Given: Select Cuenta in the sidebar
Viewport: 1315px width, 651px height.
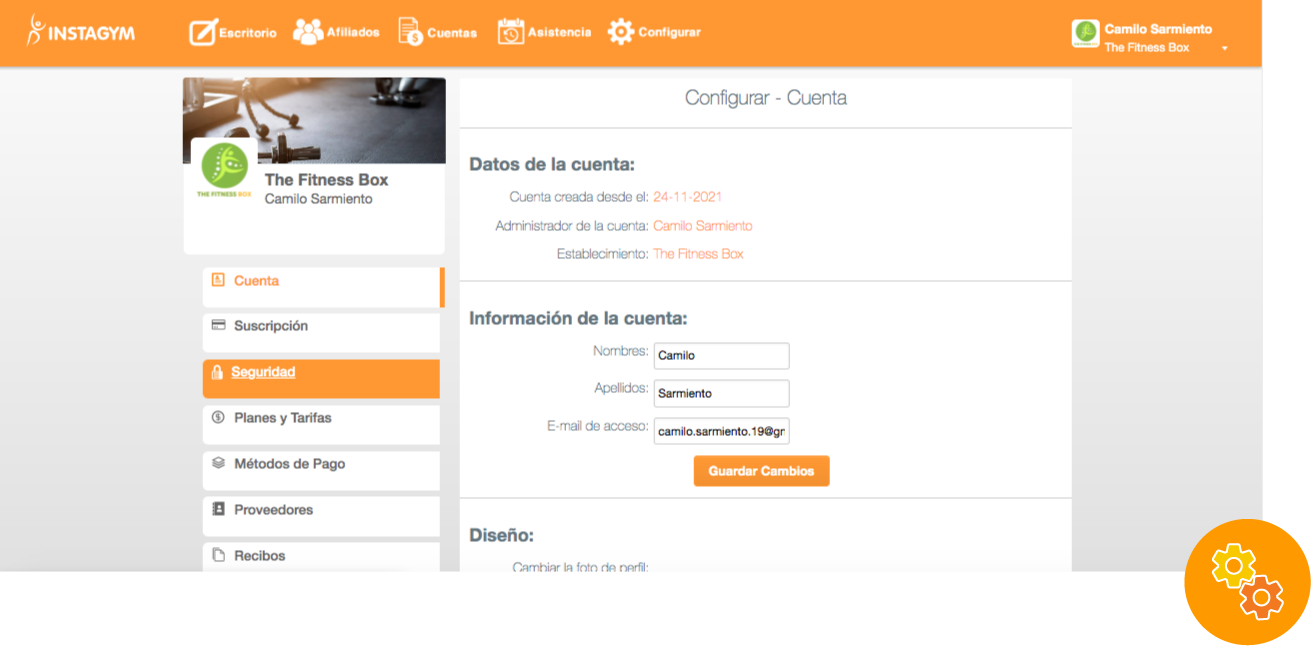Looking at the screenshot, I should click(x=256, y=281).
